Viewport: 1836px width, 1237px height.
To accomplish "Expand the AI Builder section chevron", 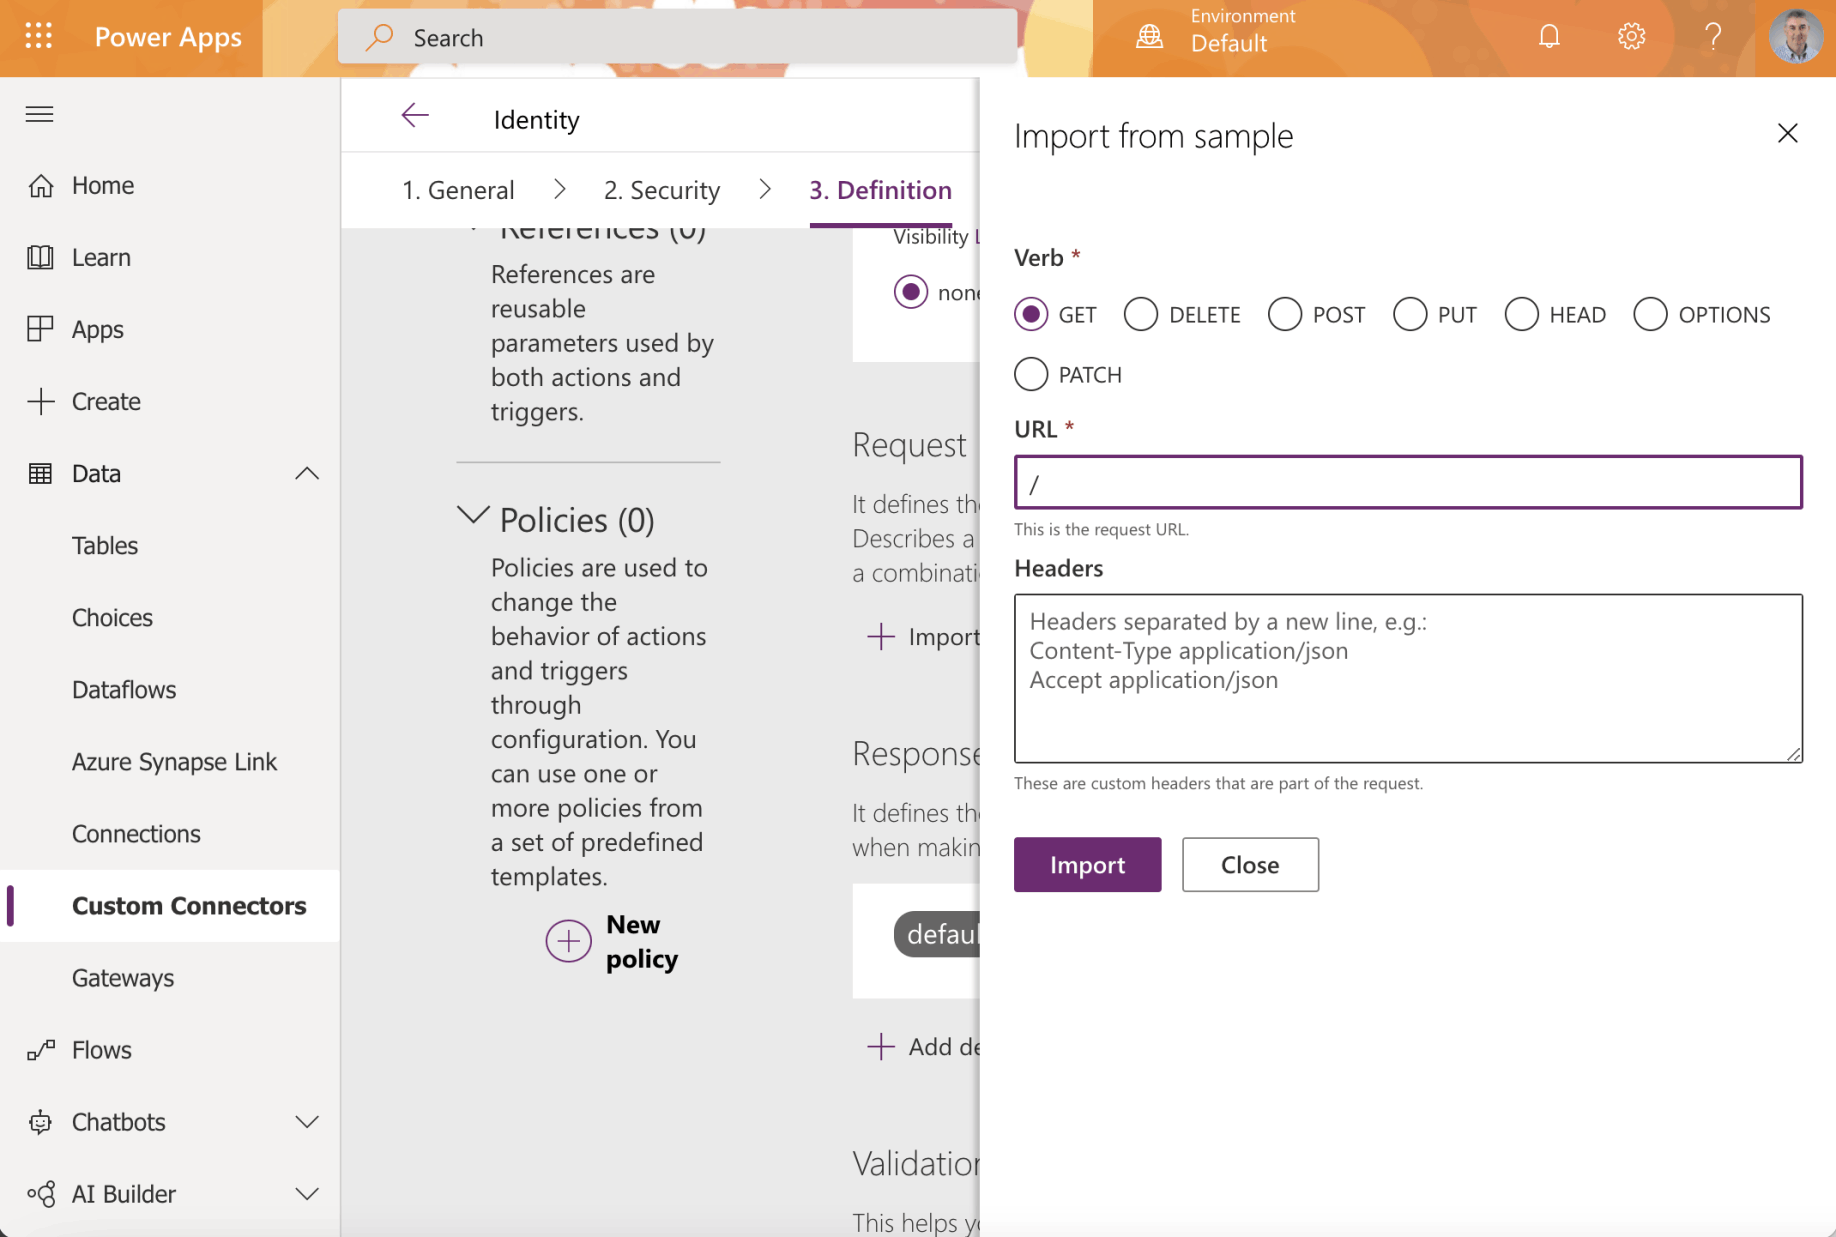I will click(x=307, y=1194).
